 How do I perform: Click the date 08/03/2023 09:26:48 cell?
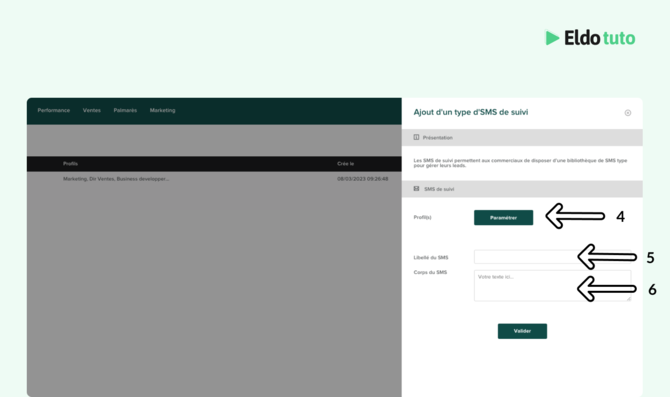point(363,179)
